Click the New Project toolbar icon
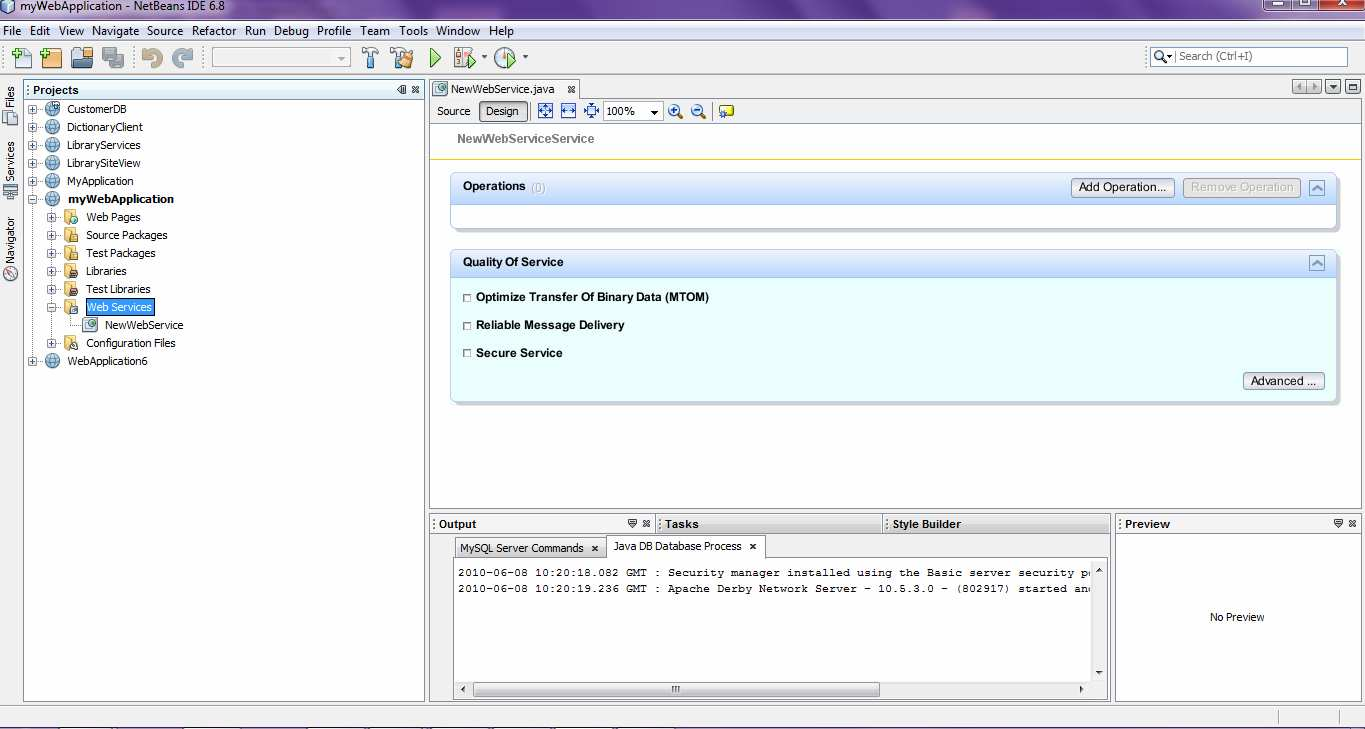 point(51,58)
